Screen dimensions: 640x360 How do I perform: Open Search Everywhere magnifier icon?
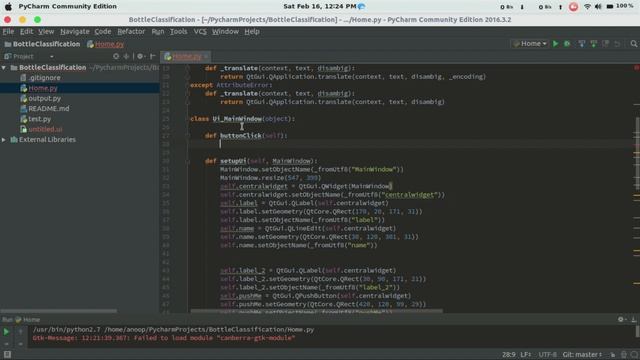[633, 44]
